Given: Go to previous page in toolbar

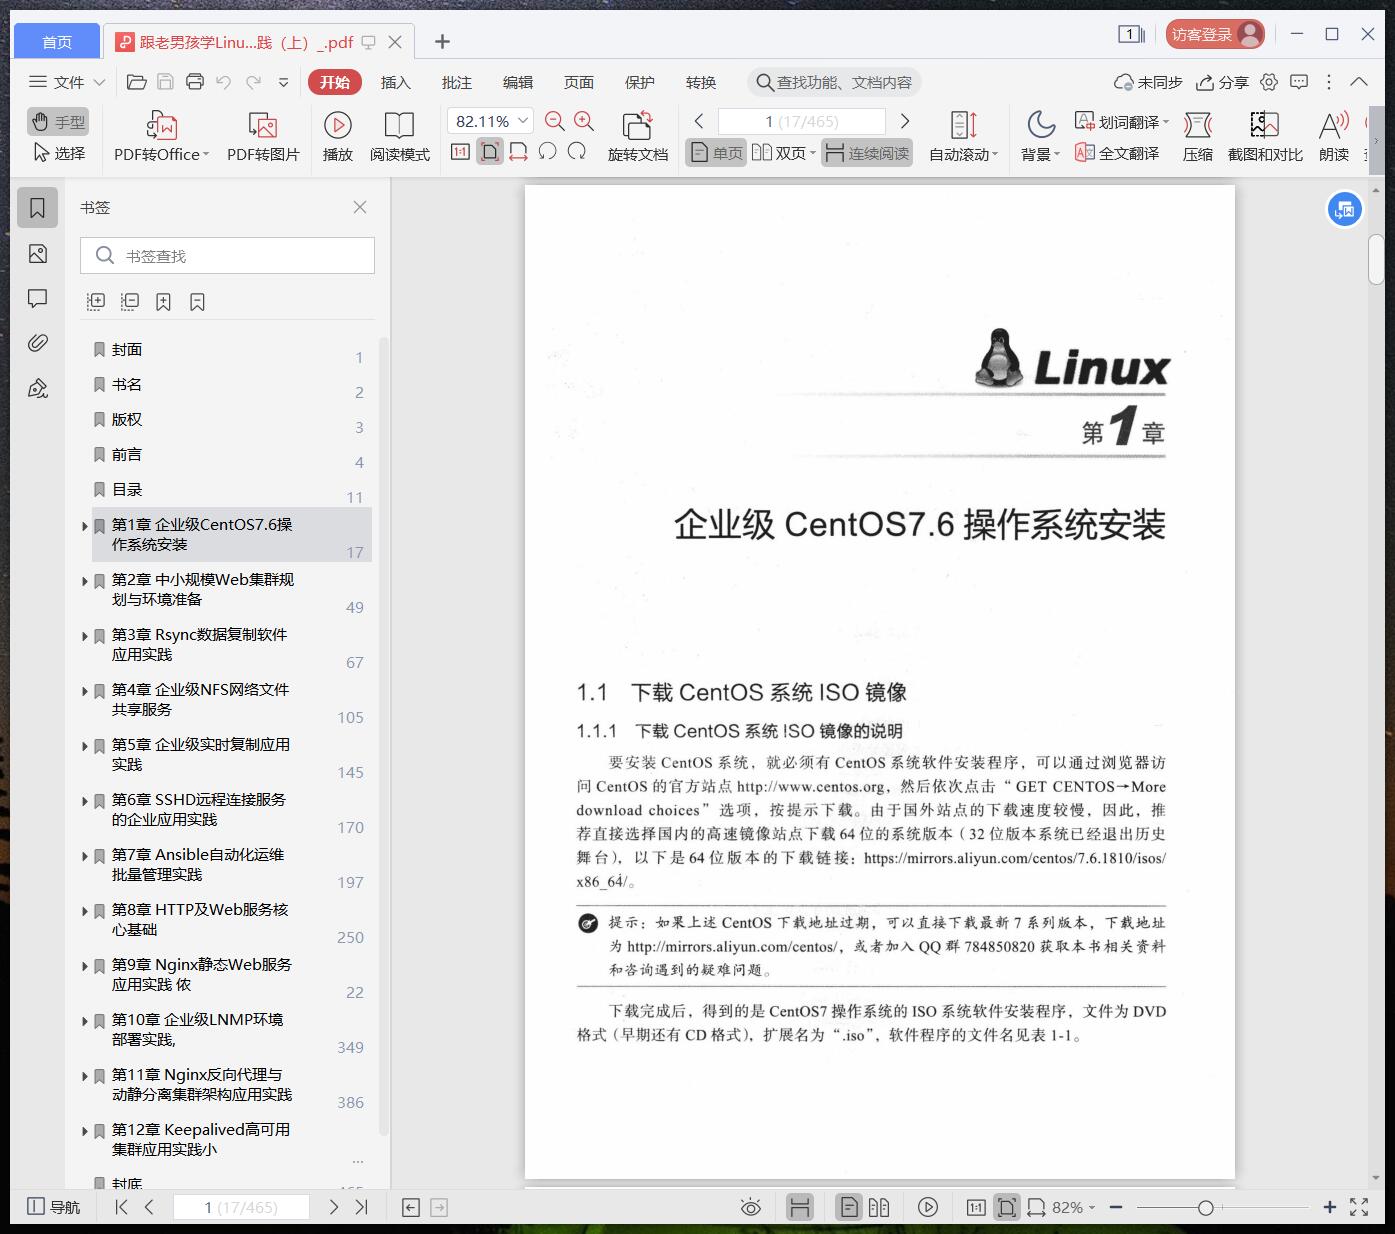Looking at the screenshot, I should pos(699,121).
